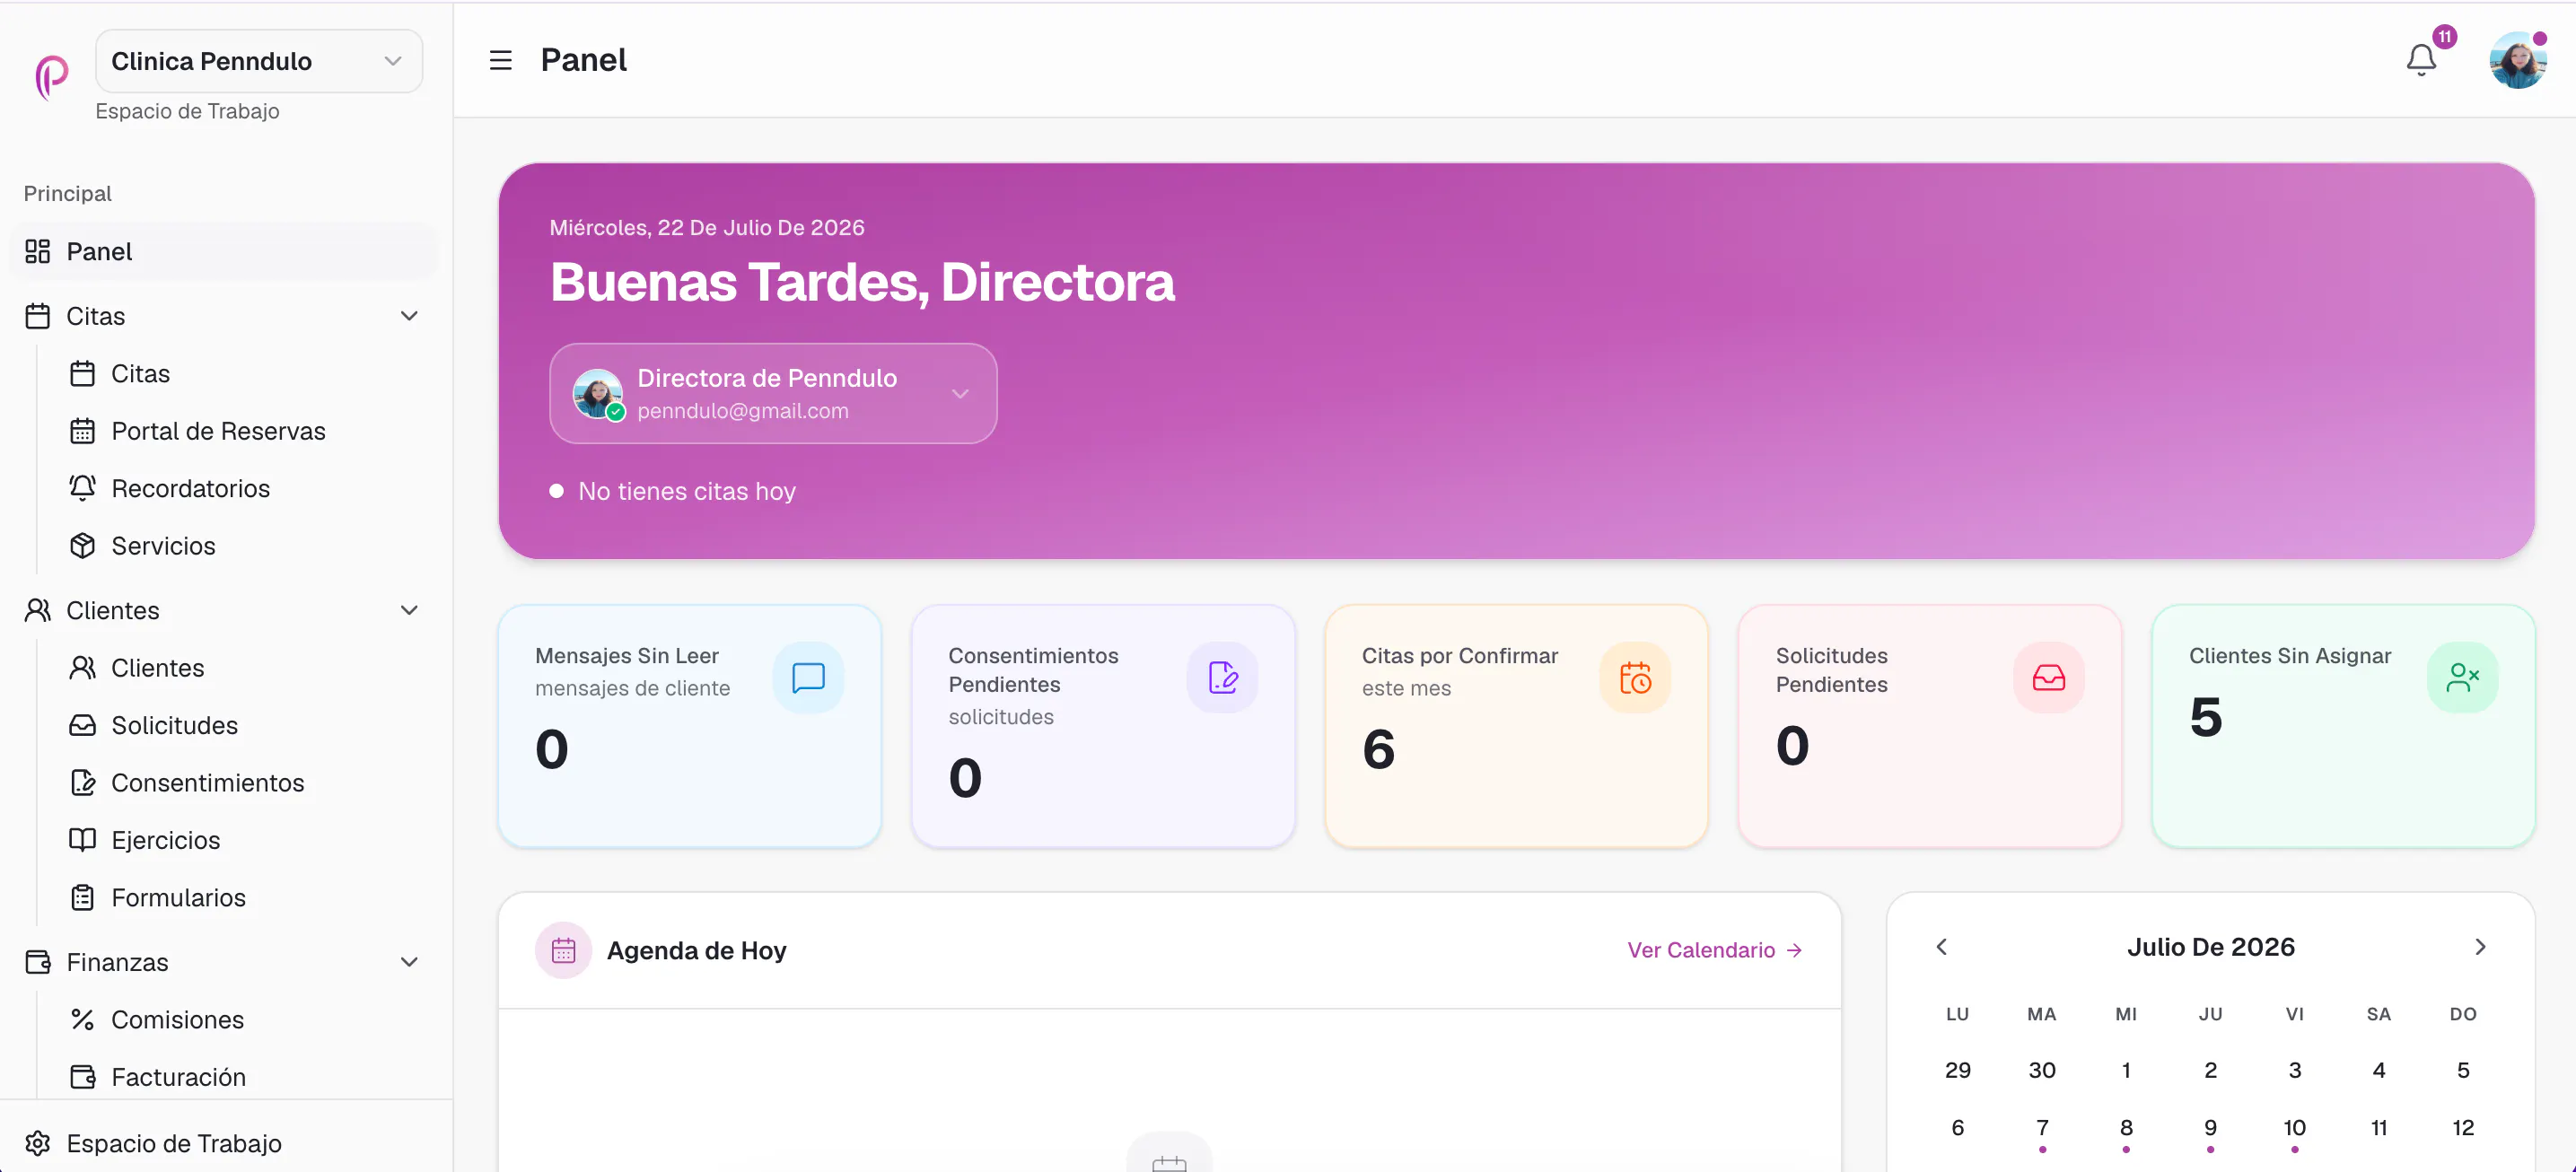Select day 12 in the calendar
The image size is (2576, 1172).
pos(2463,1128)
